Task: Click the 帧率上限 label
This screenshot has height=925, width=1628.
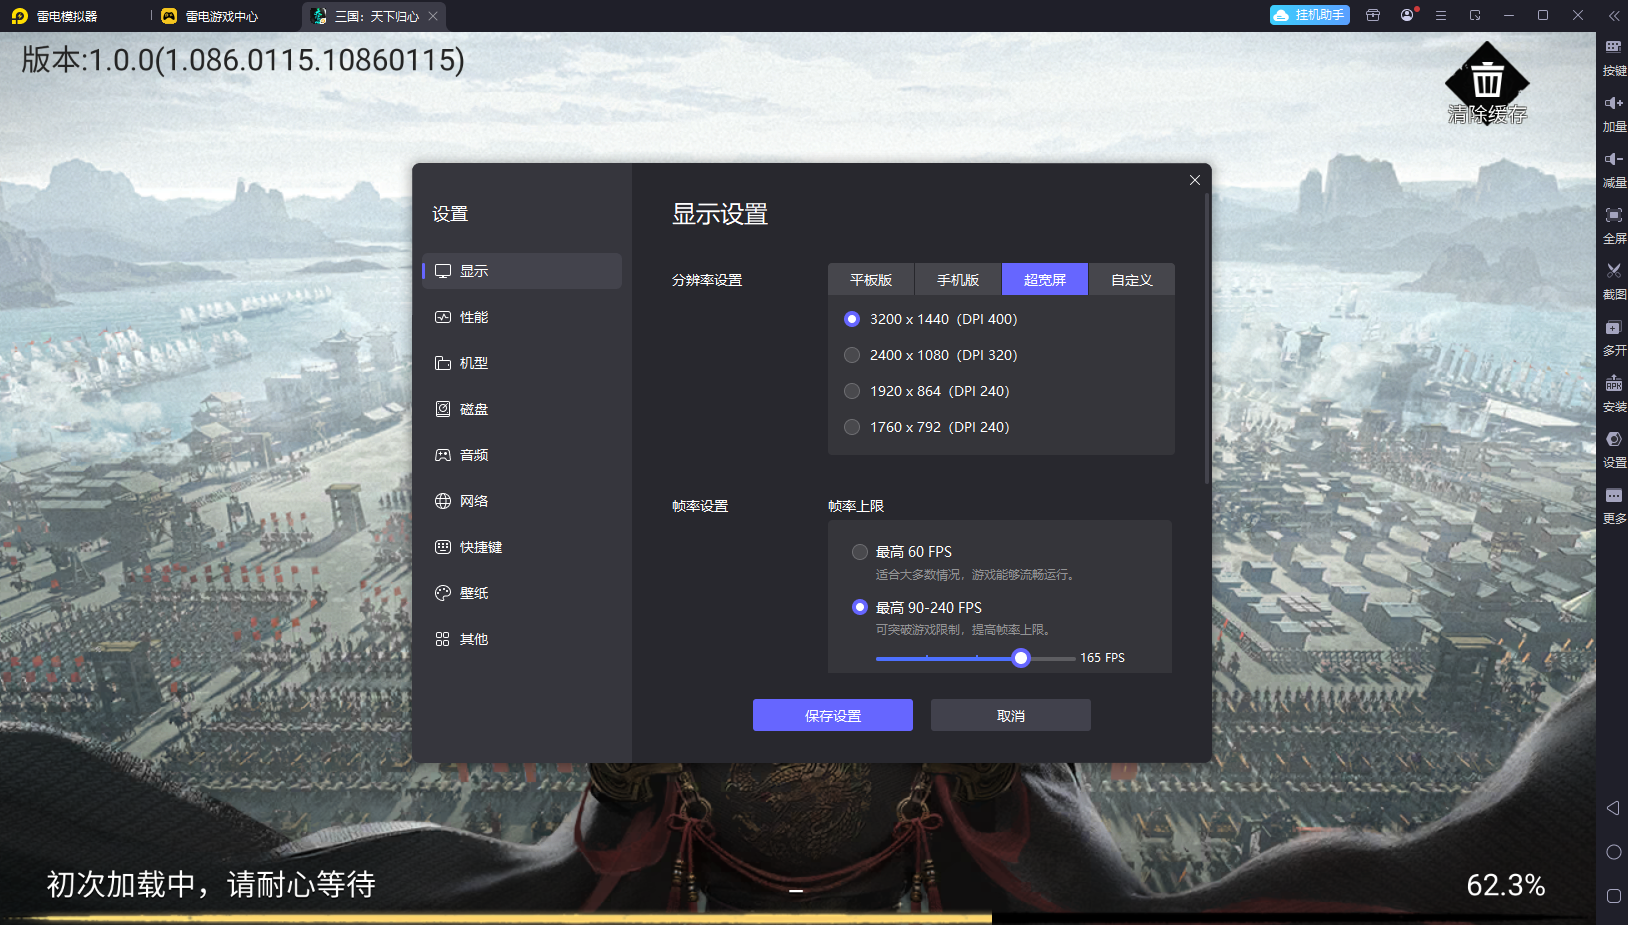Action: 856,506
